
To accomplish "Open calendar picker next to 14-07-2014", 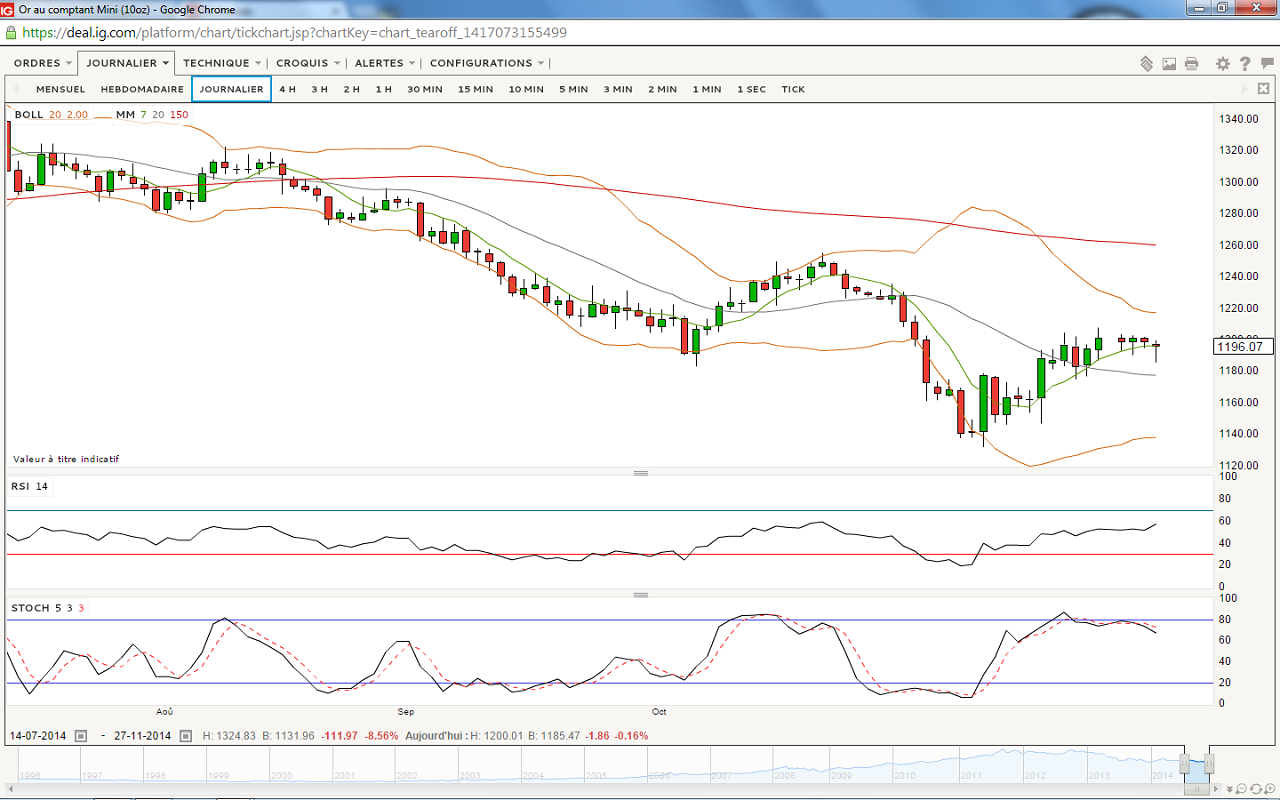I will coord(81,736).
